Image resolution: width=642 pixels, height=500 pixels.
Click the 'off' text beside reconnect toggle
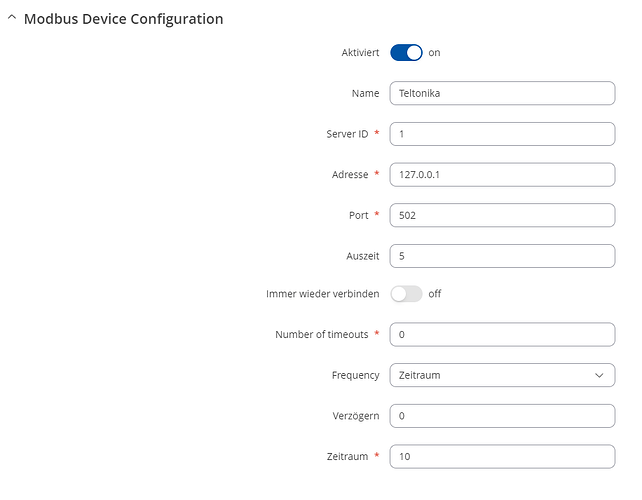434,294
